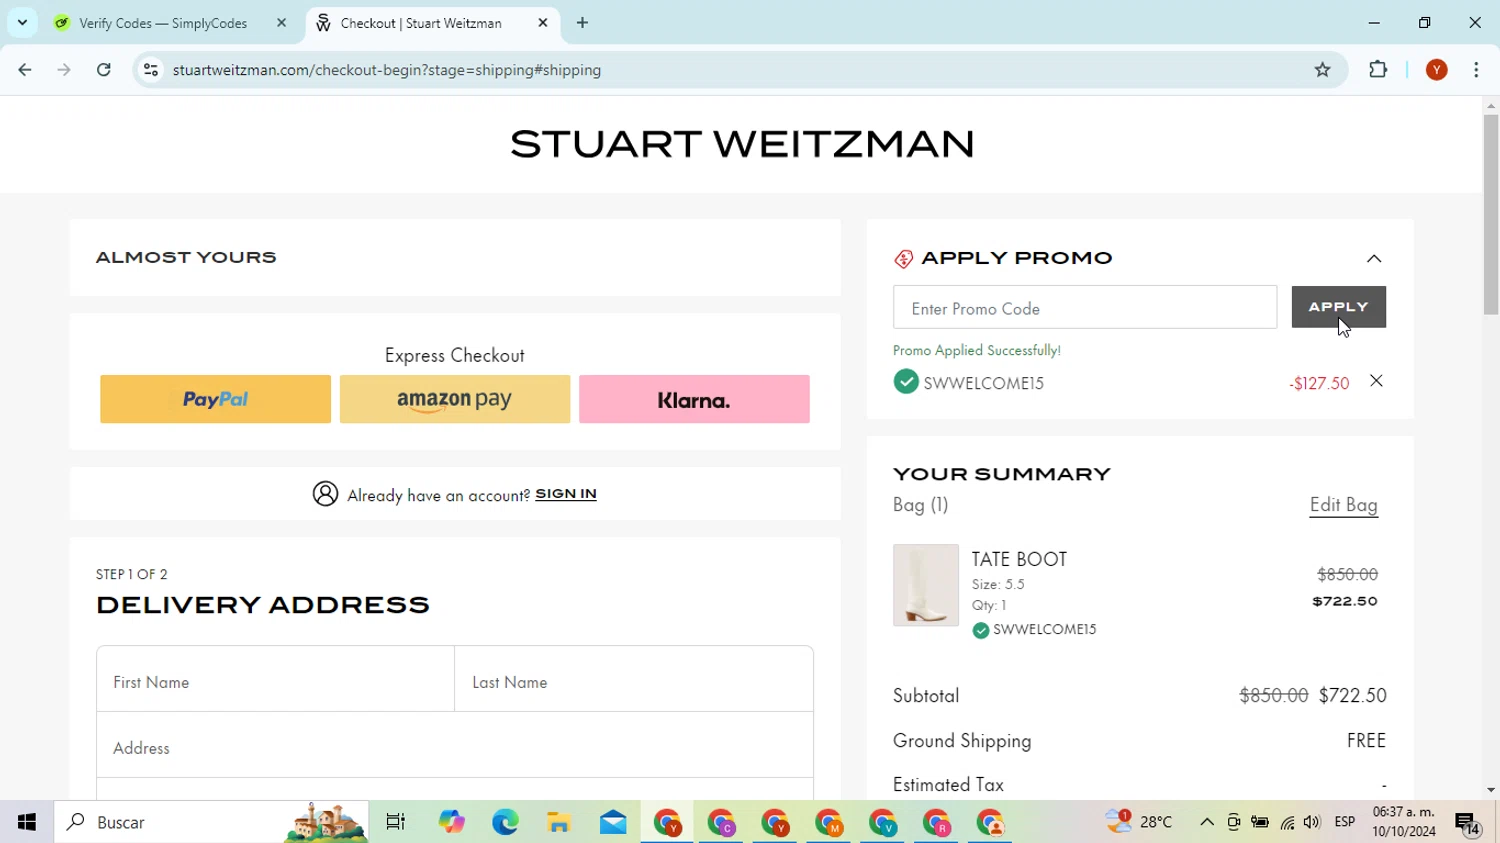Click the page vertical scrollbar

1491,215
